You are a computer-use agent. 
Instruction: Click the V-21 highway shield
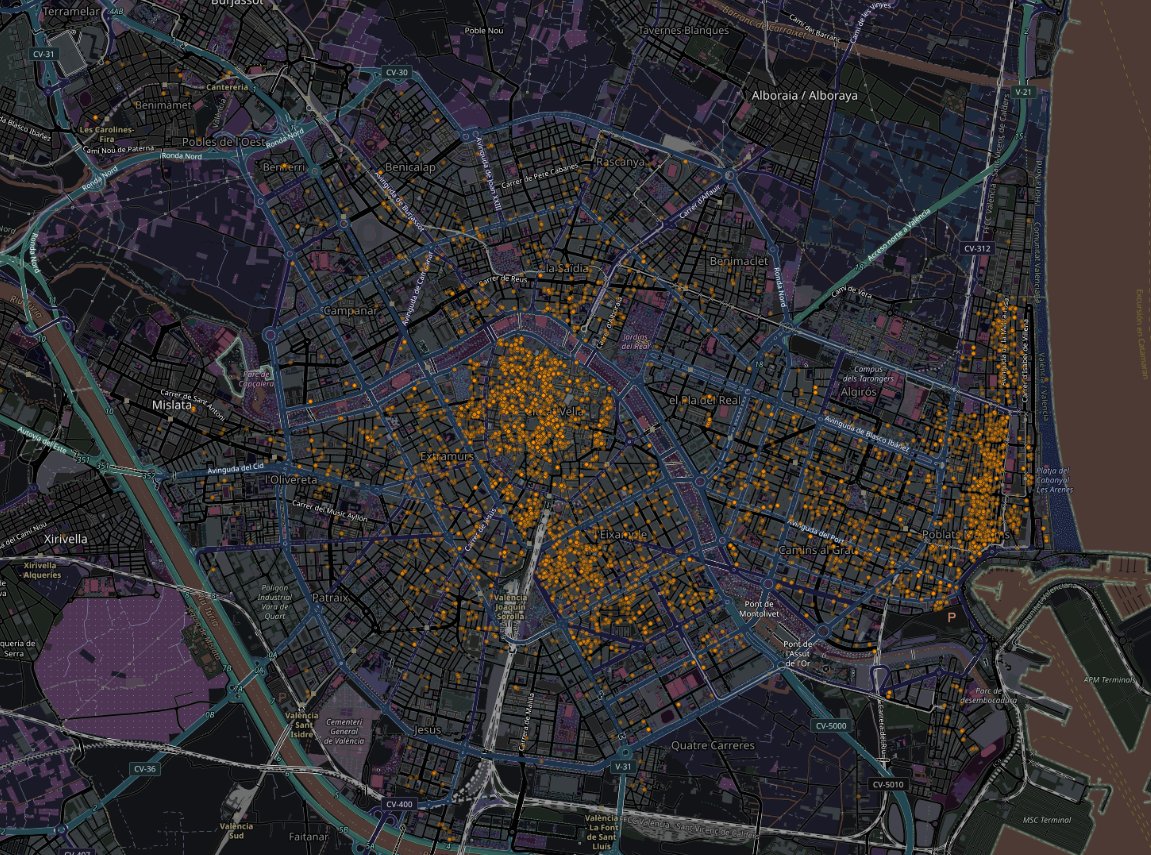coord(1023,92)
